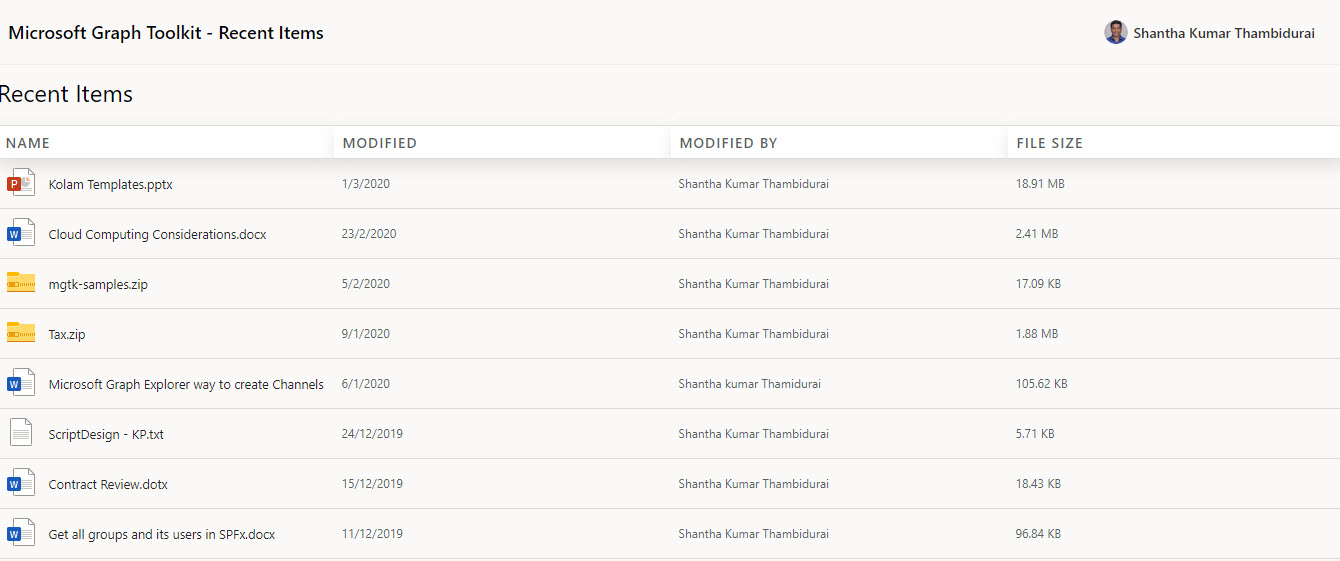
Task: Select the modified date 23/2/2020
Action: [369, 234]
